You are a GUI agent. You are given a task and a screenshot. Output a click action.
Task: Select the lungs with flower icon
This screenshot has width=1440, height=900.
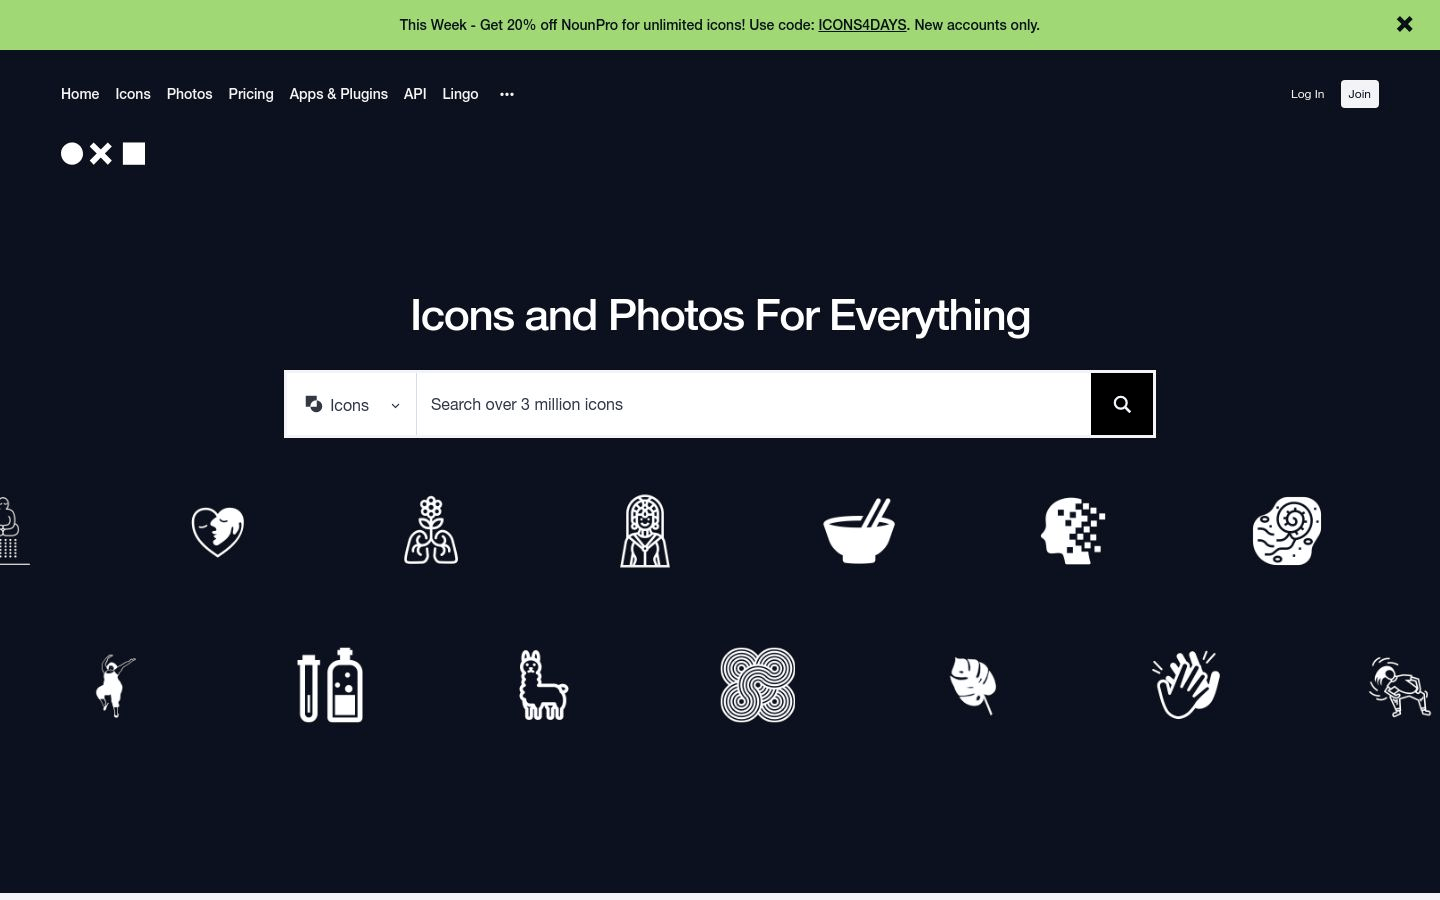pos(431,531)
